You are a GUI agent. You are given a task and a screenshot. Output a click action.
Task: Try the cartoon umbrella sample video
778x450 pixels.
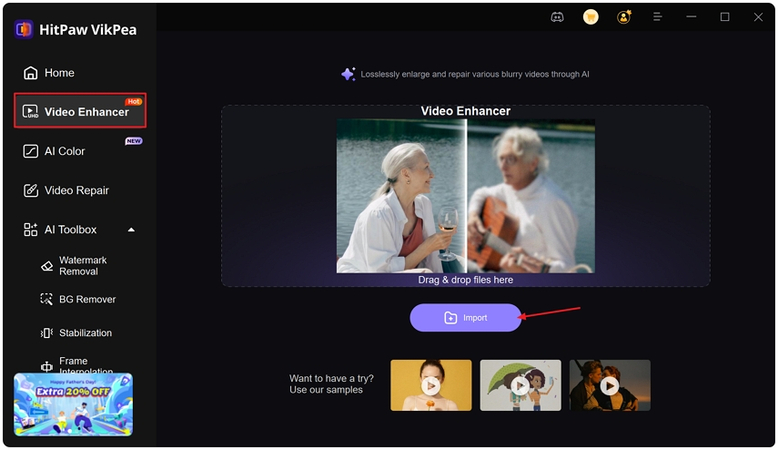[x=520, y=385]
